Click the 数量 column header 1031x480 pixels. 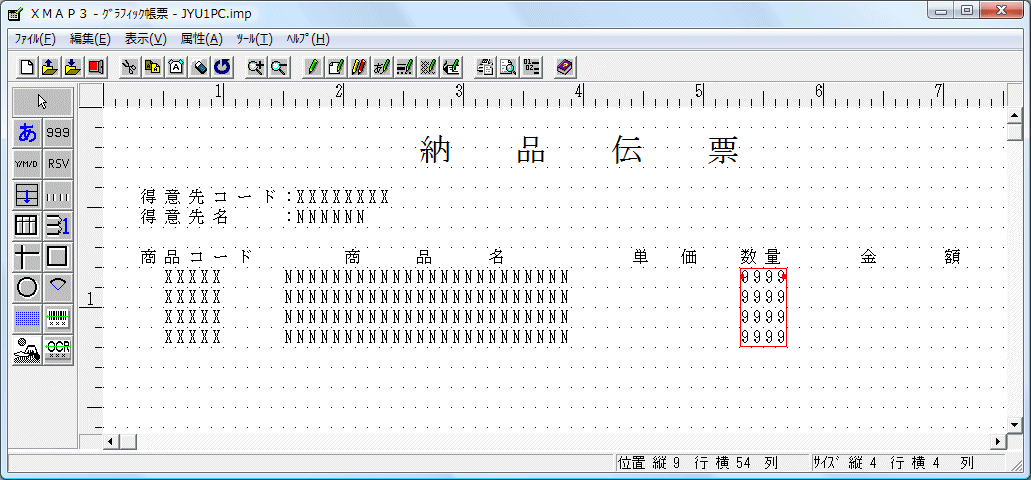[761, 257]
